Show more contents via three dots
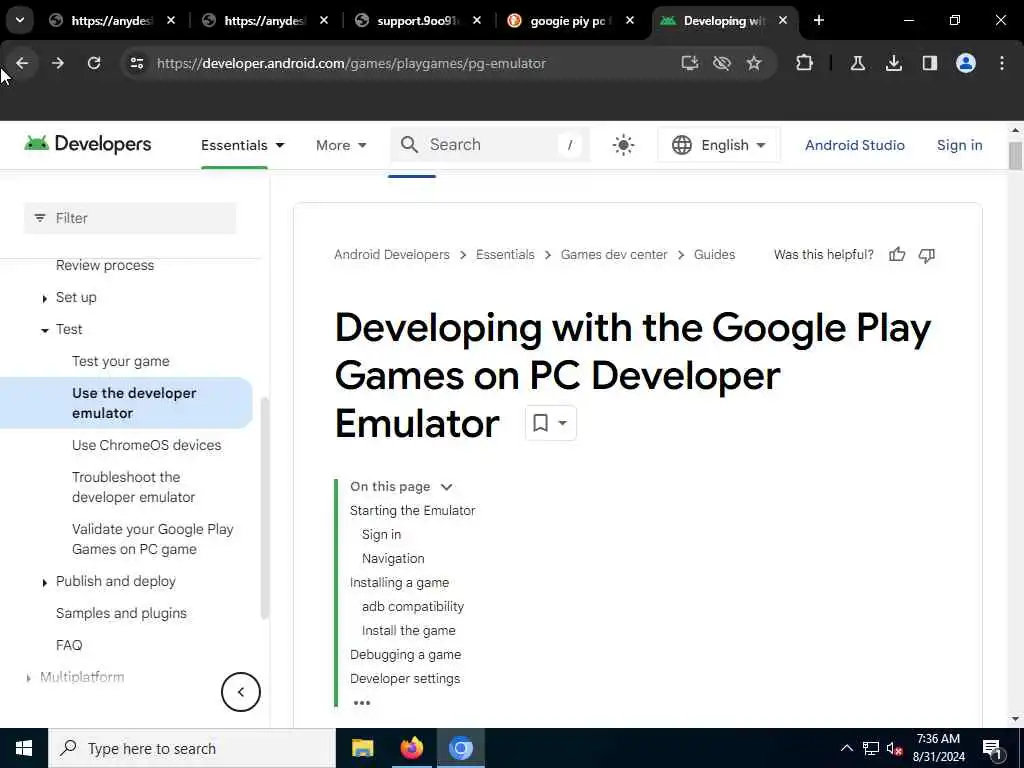This screenshot has height=768, width=1024. (361, 703)
